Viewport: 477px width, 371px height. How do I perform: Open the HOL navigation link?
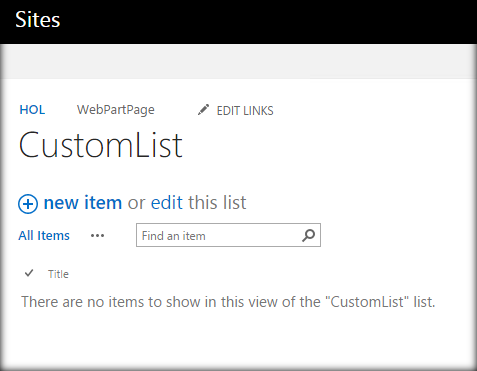(x=32, y=110)
